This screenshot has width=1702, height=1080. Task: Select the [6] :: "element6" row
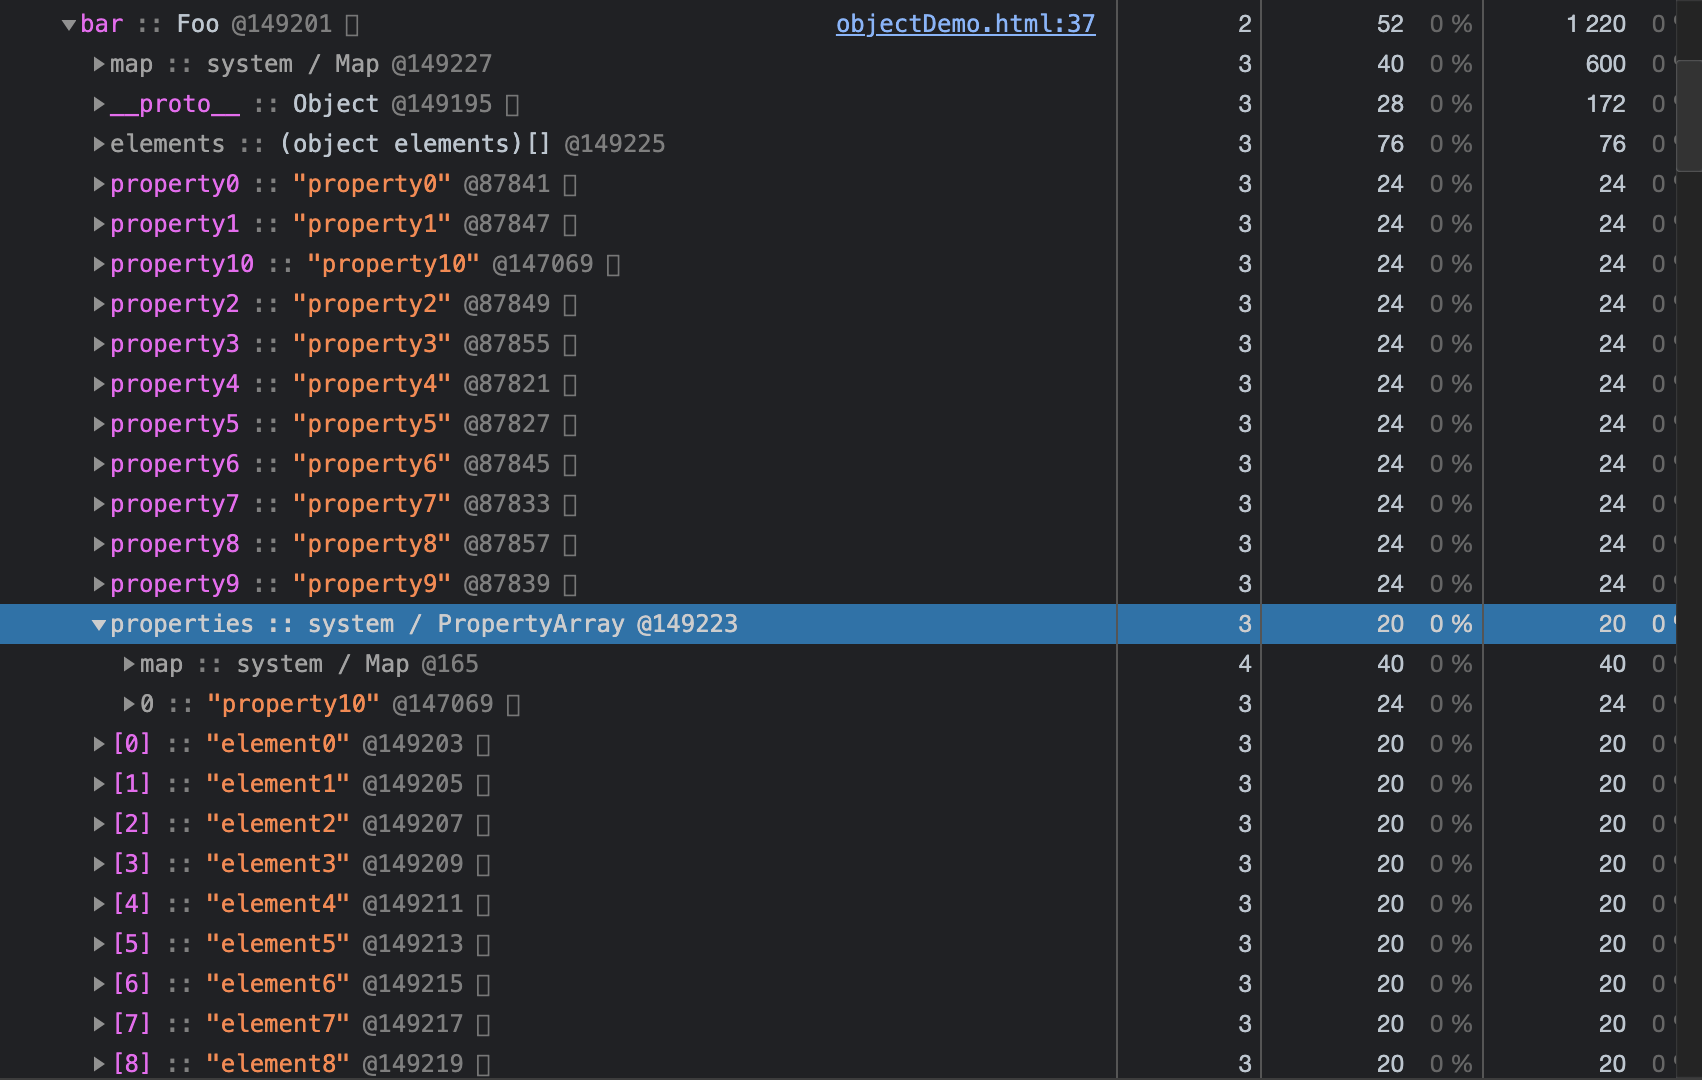[838, 984]
